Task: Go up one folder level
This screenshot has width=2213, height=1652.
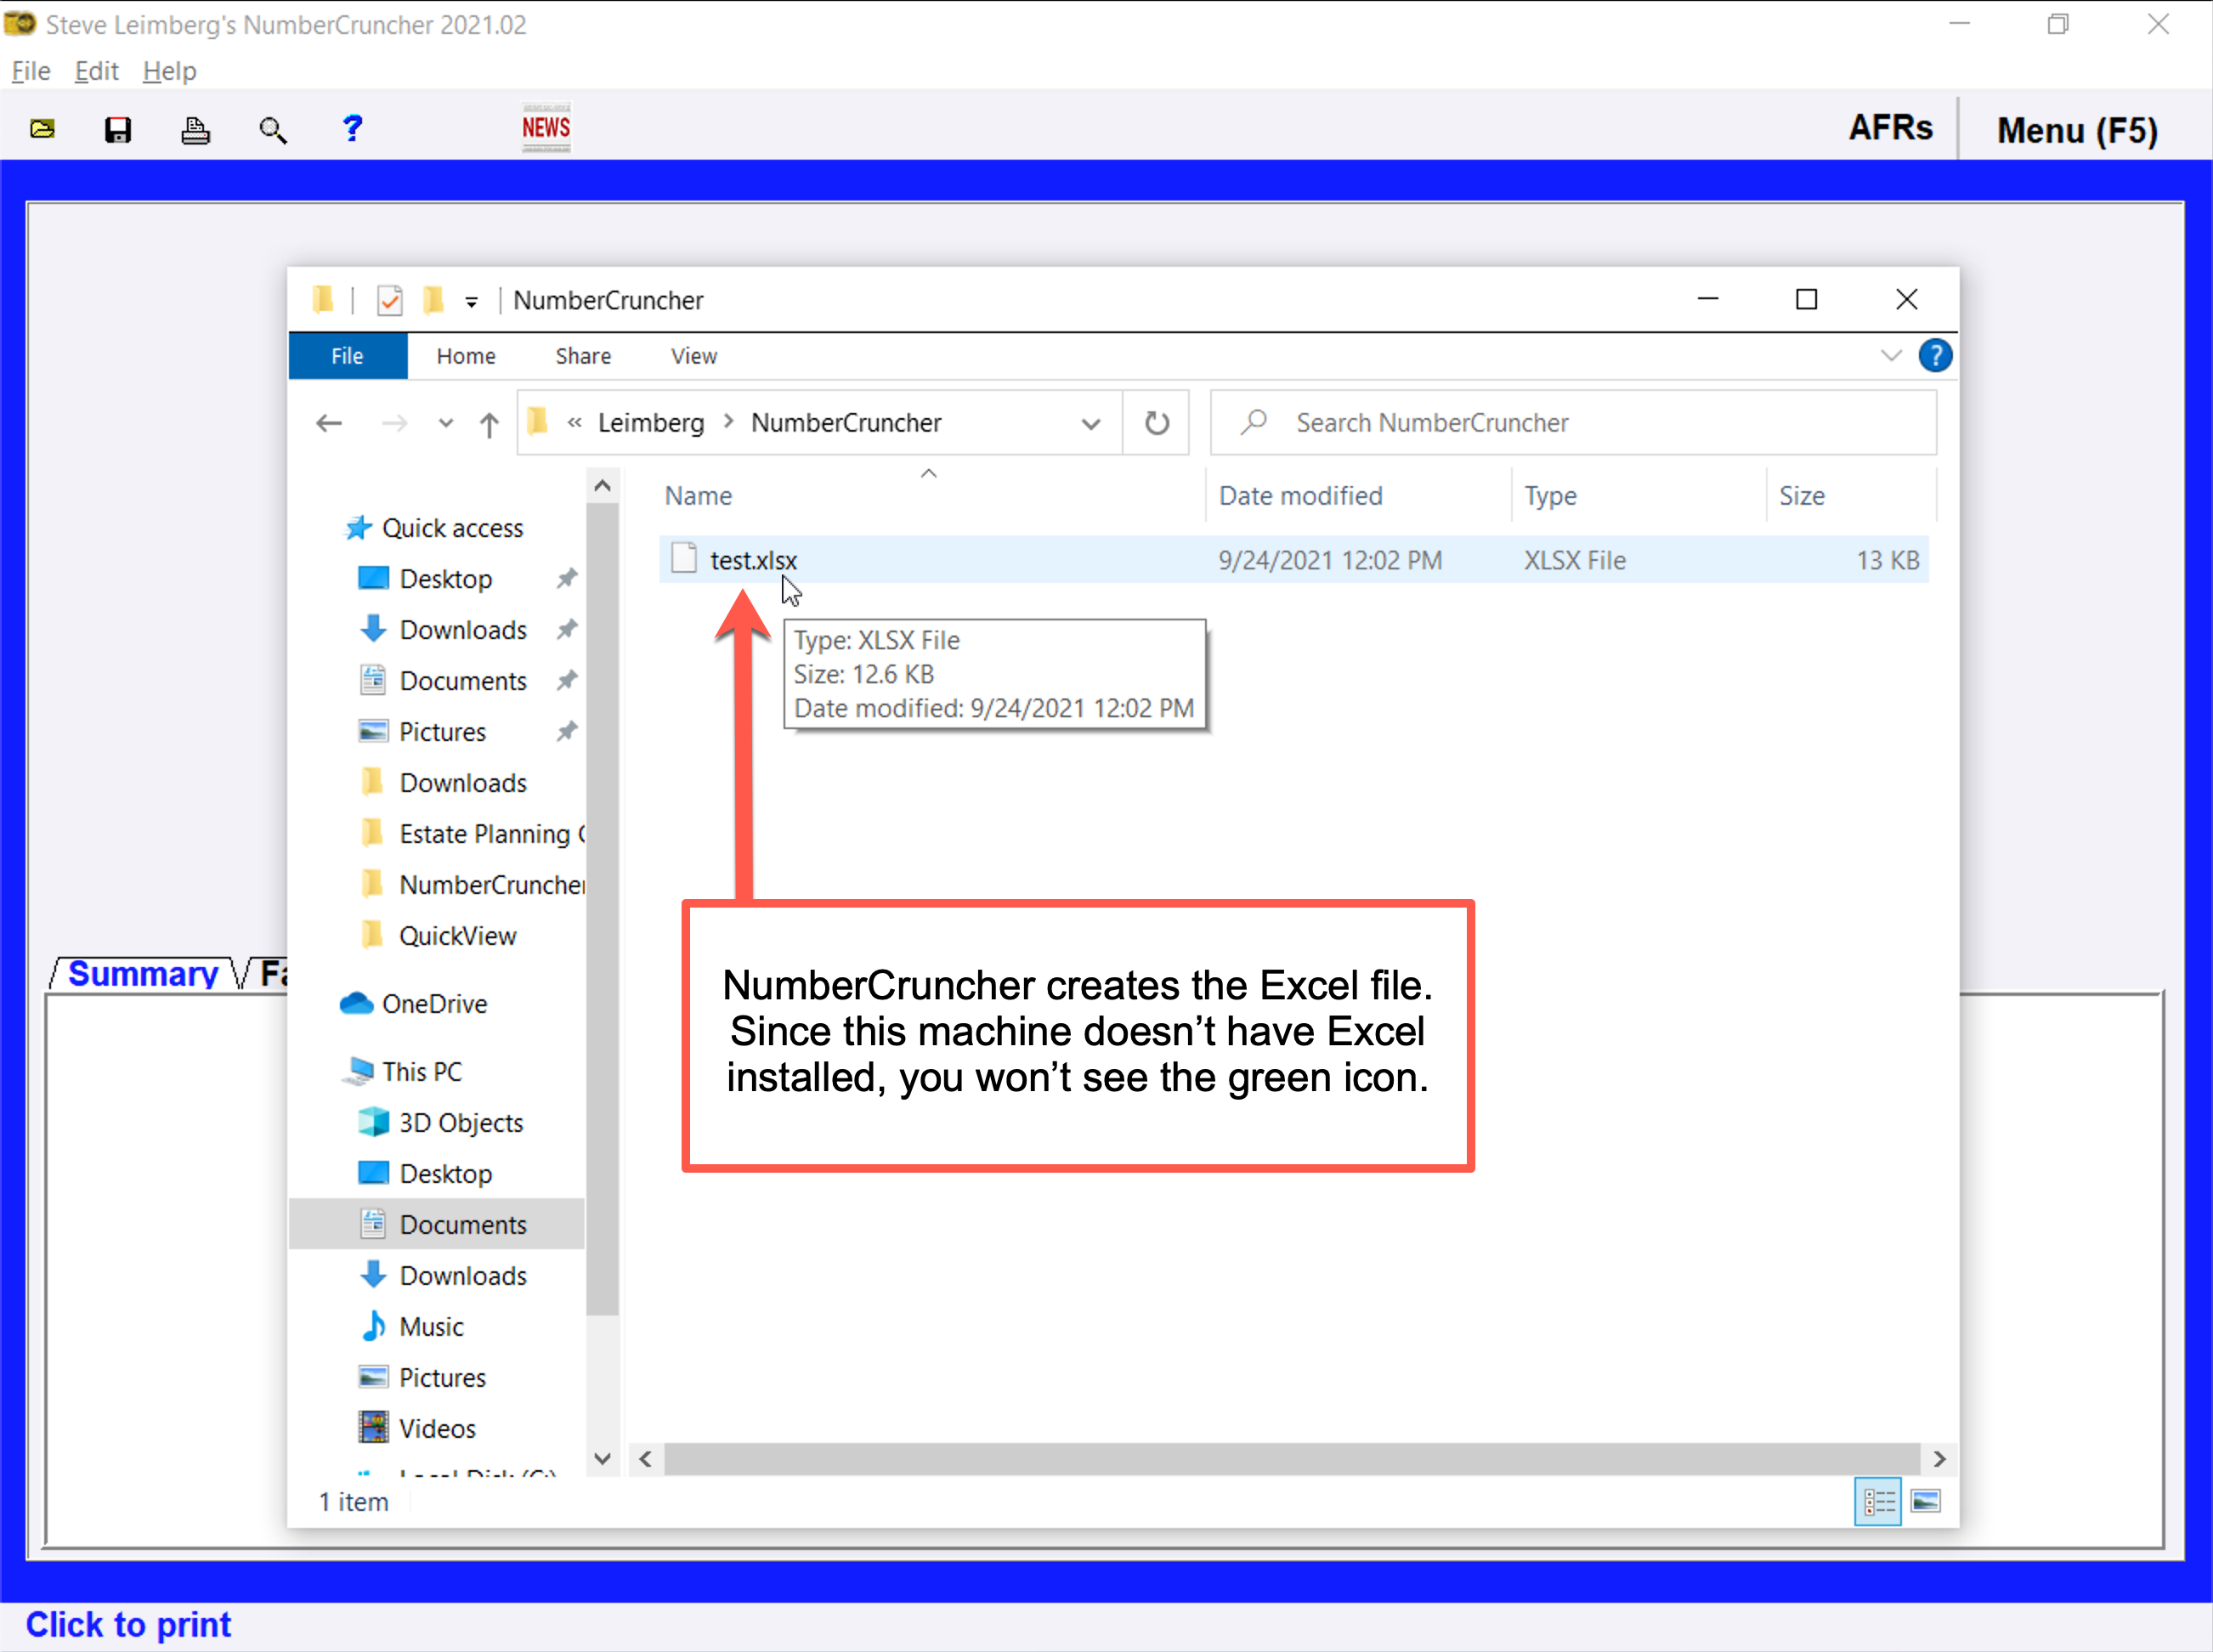Action: 489,424
